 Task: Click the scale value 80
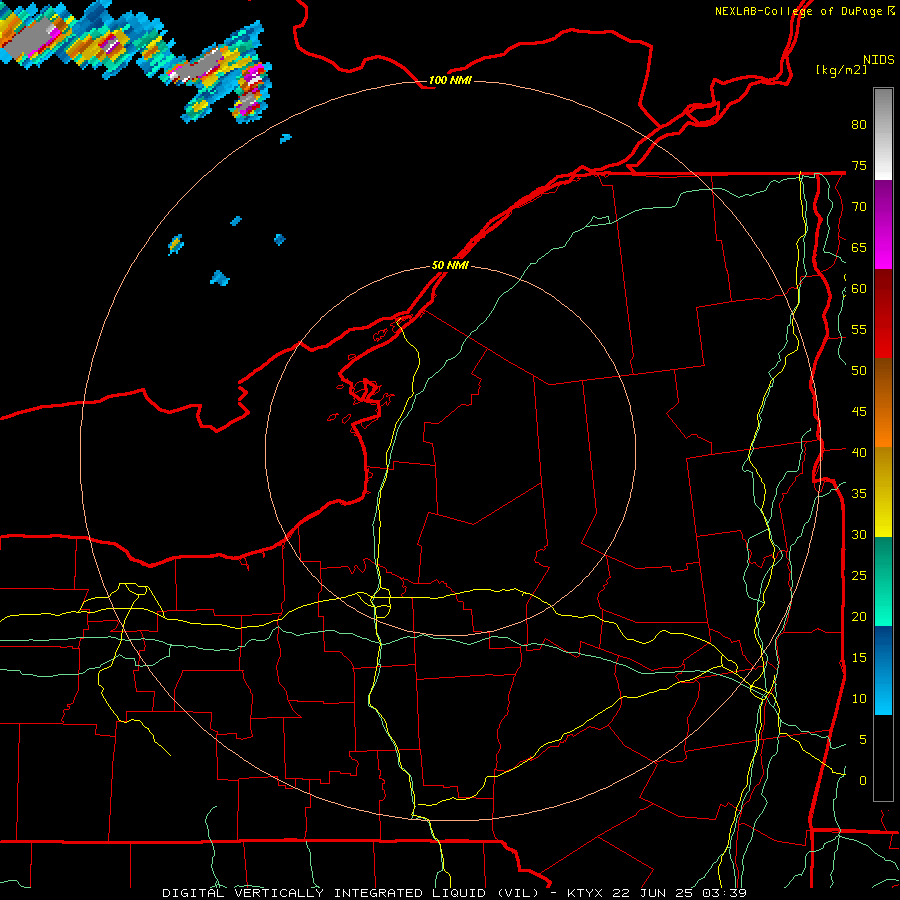coord(859,125)
